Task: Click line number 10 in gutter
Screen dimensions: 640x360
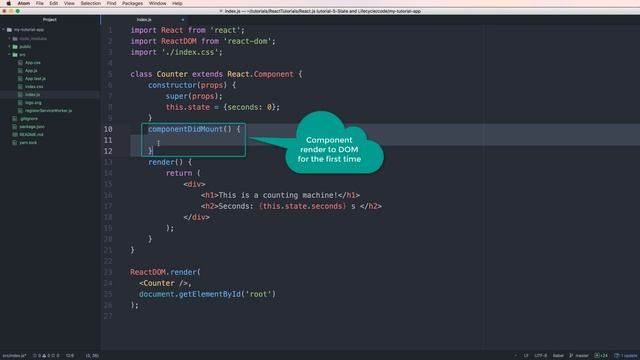Action: pos(108,129)
